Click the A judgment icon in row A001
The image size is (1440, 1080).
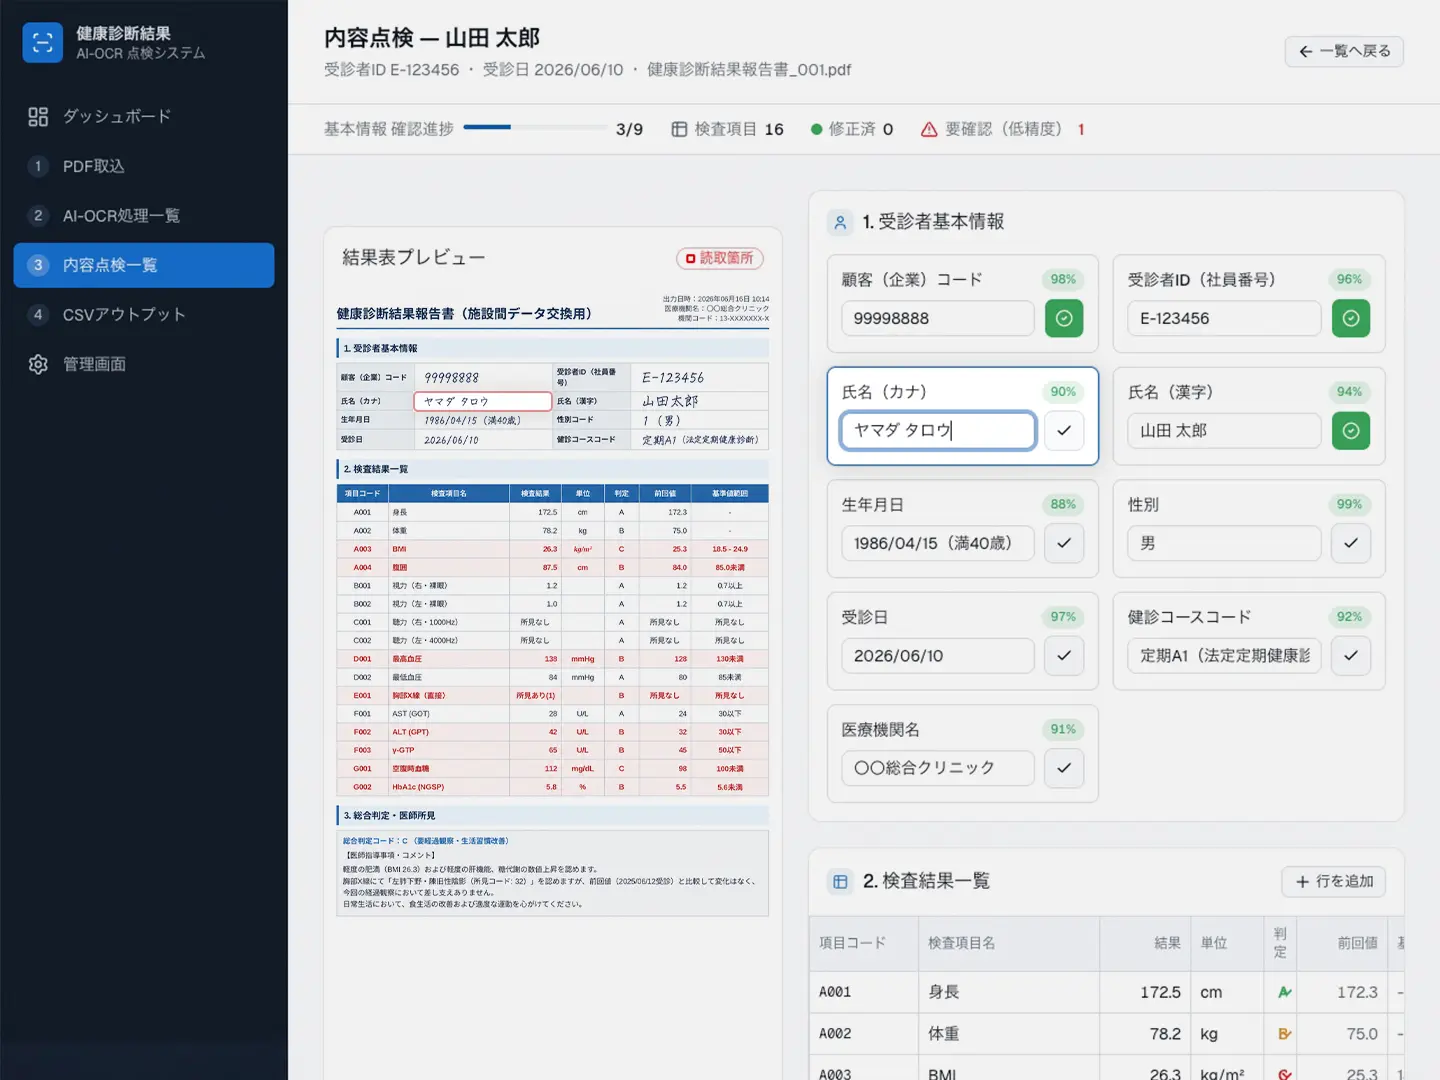[1285, 992]
